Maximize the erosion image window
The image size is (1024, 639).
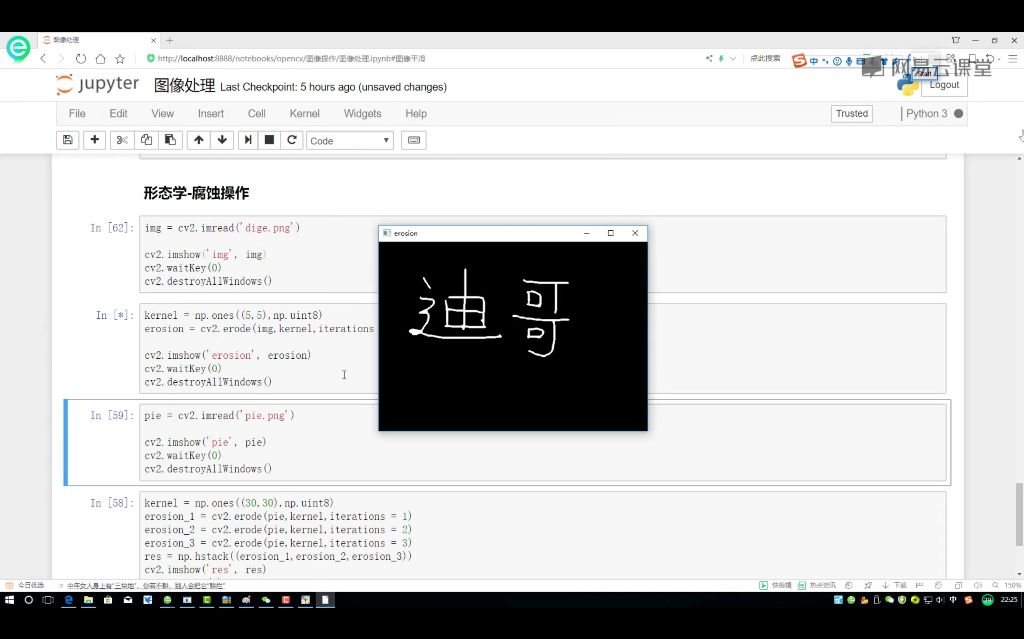tap(611, 233)
